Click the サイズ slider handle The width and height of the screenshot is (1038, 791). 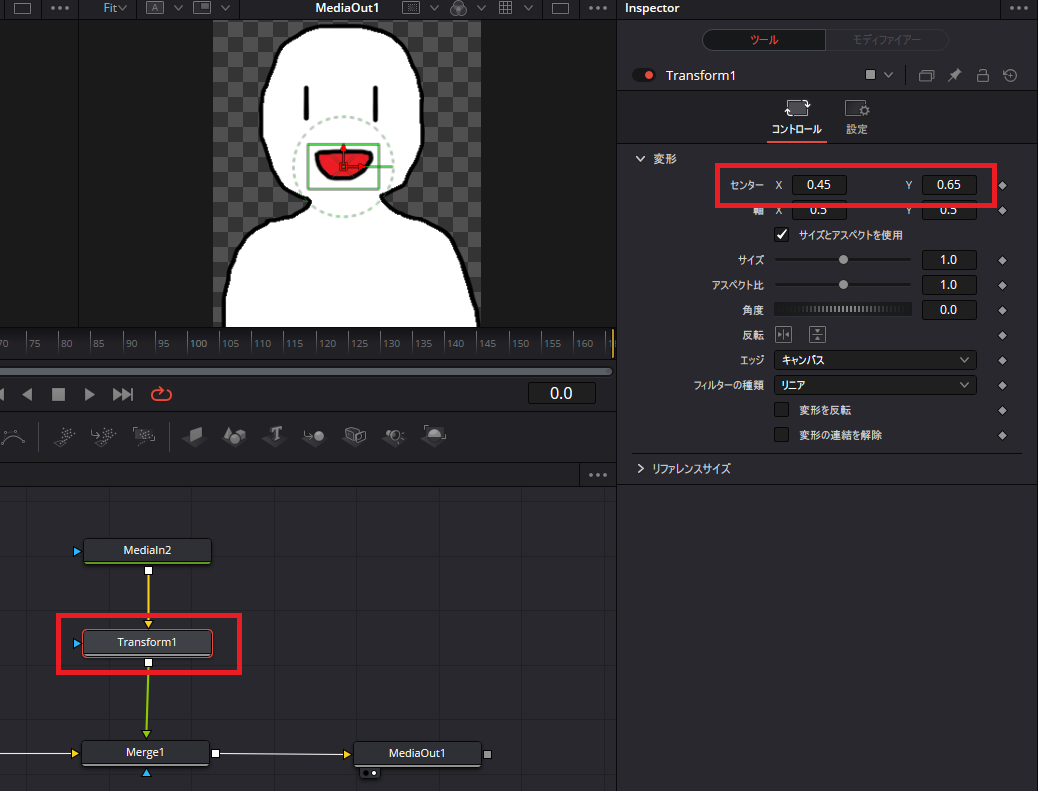coord(843,260)
